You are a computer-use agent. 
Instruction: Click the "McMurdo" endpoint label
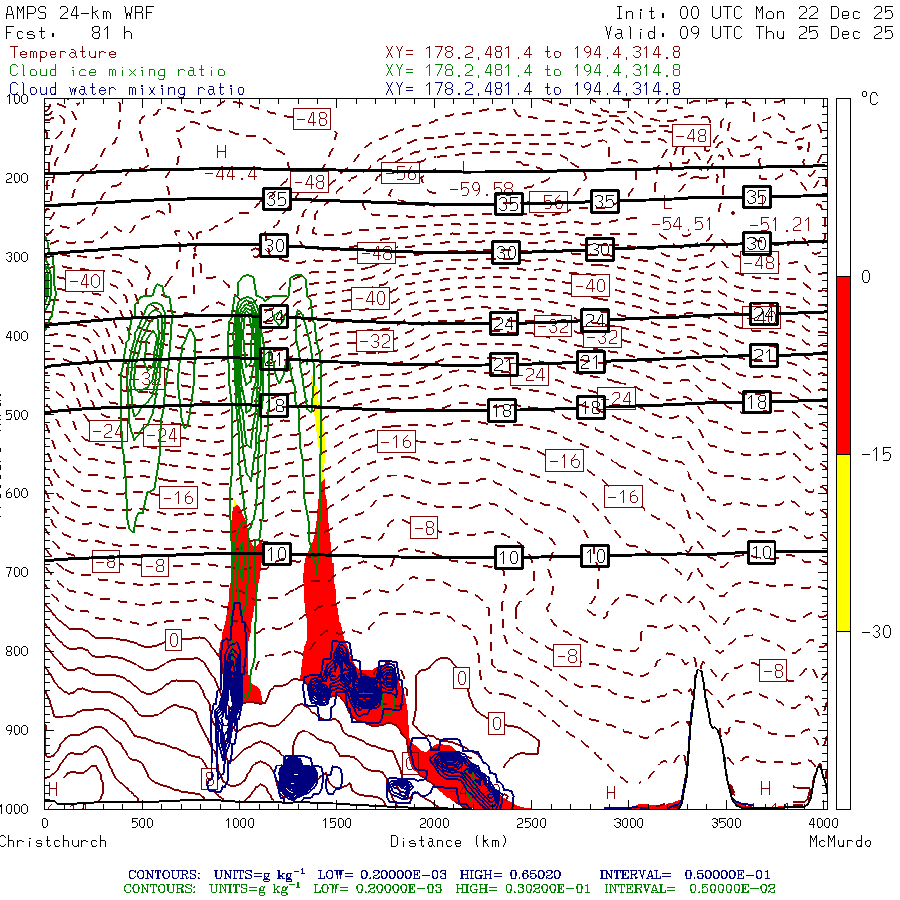pos(840,842)
